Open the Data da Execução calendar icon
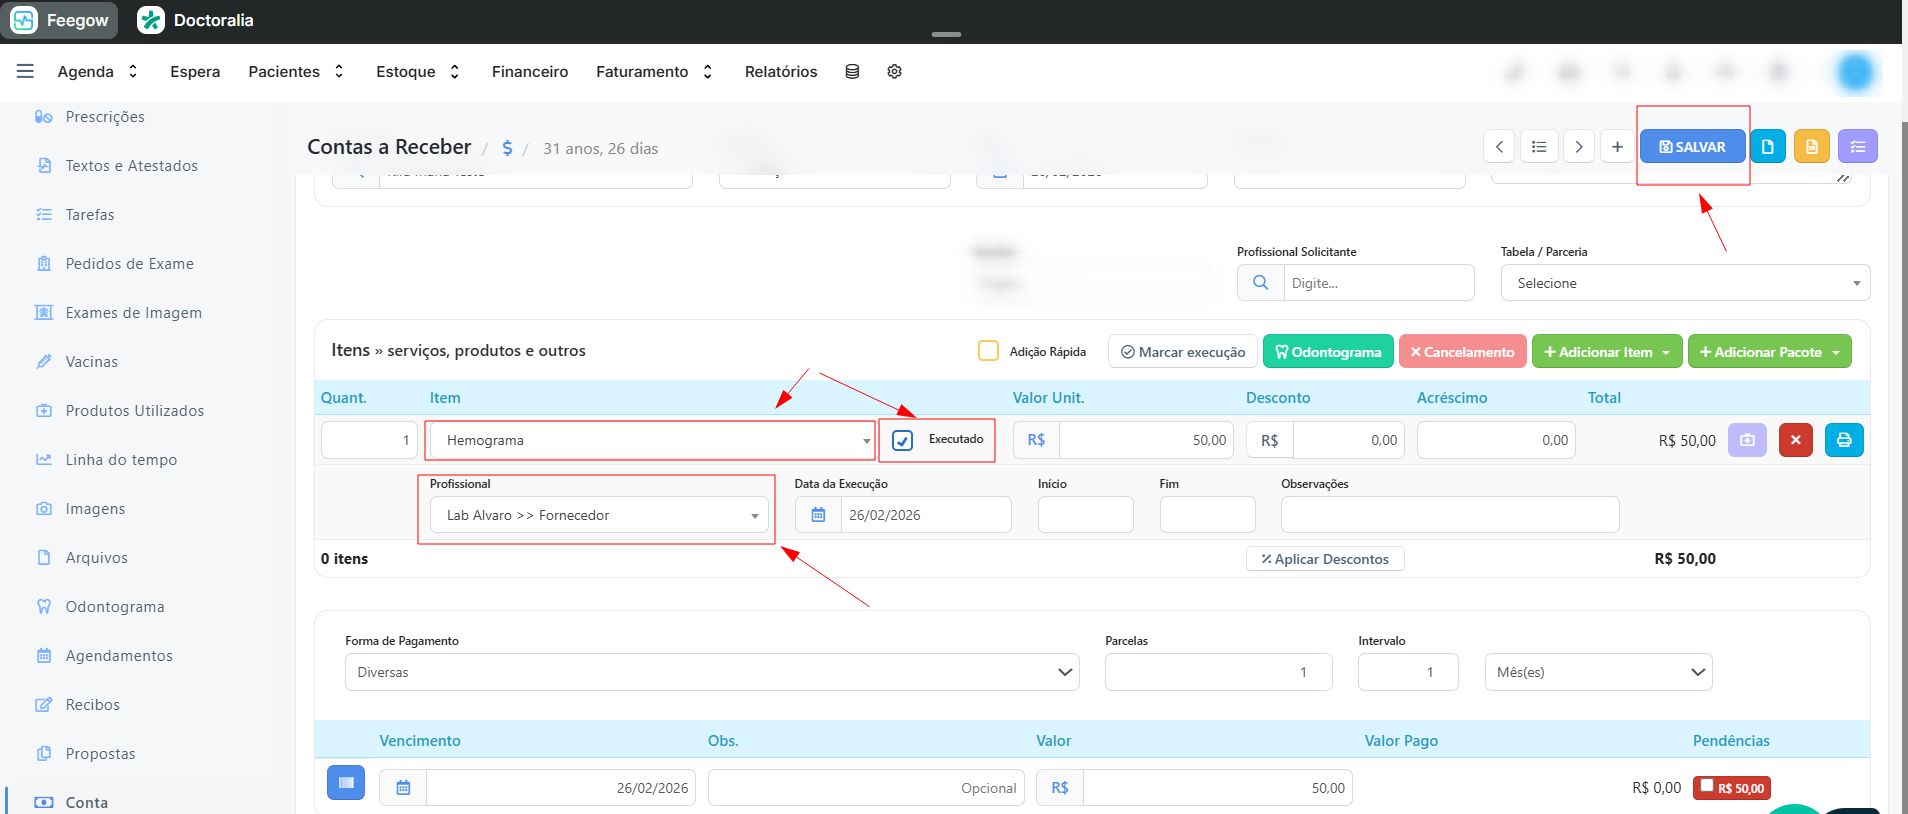 (818, 515)
